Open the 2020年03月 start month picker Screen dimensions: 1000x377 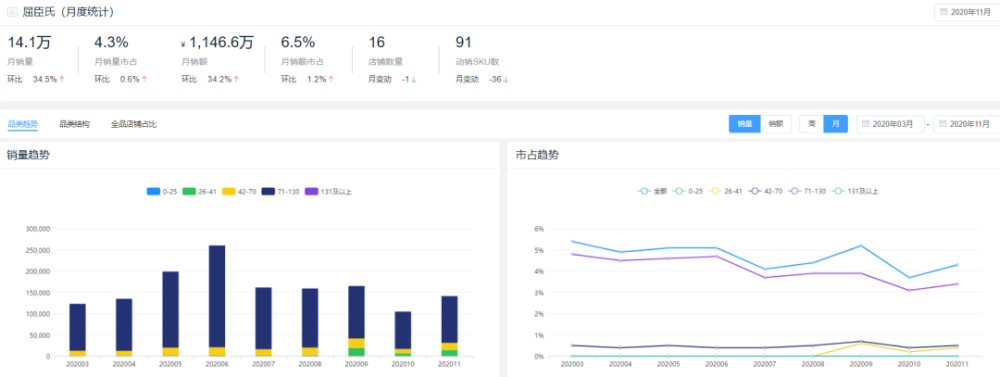890,124
